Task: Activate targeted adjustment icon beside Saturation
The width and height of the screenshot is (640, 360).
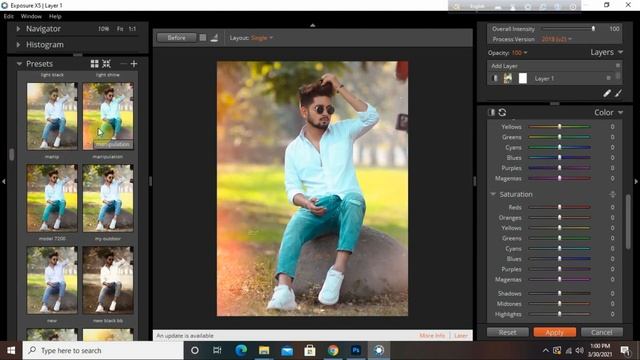Action: click(612, 194)
